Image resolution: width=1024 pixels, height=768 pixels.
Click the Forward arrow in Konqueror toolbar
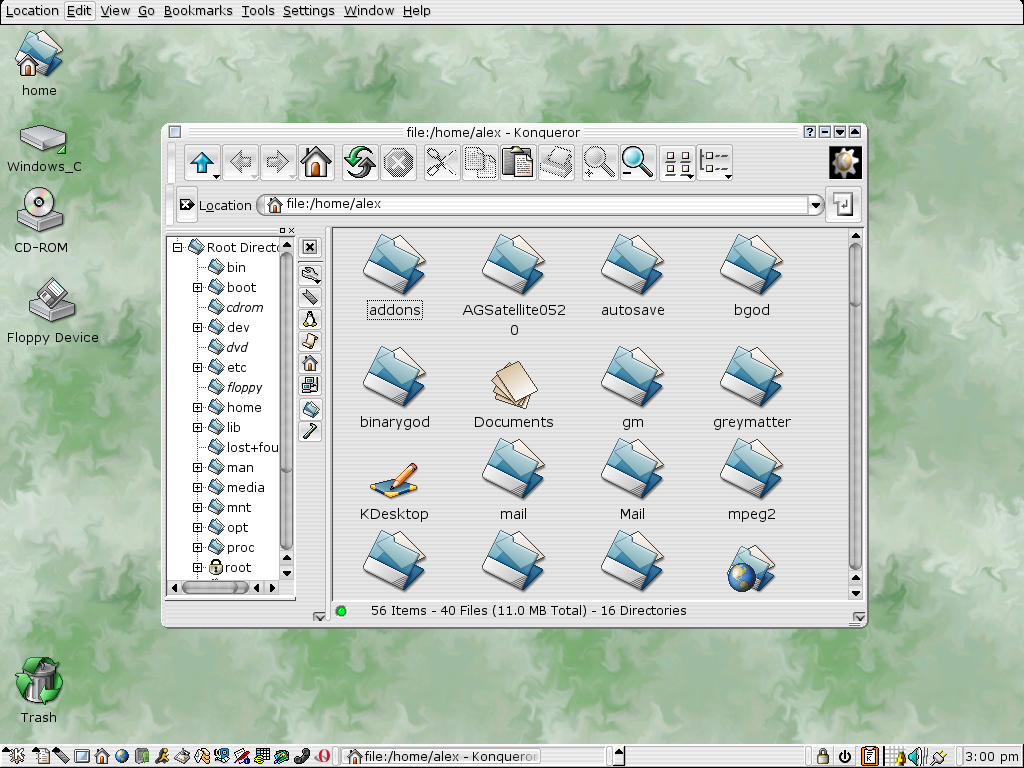tap(278, 163)
